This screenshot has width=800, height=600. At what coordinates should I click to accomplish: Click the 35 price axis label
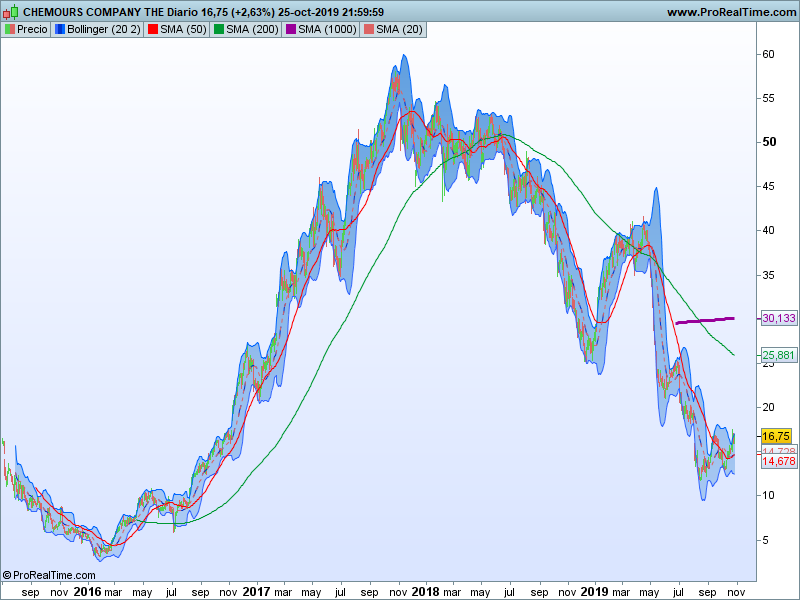coord(768,275)
